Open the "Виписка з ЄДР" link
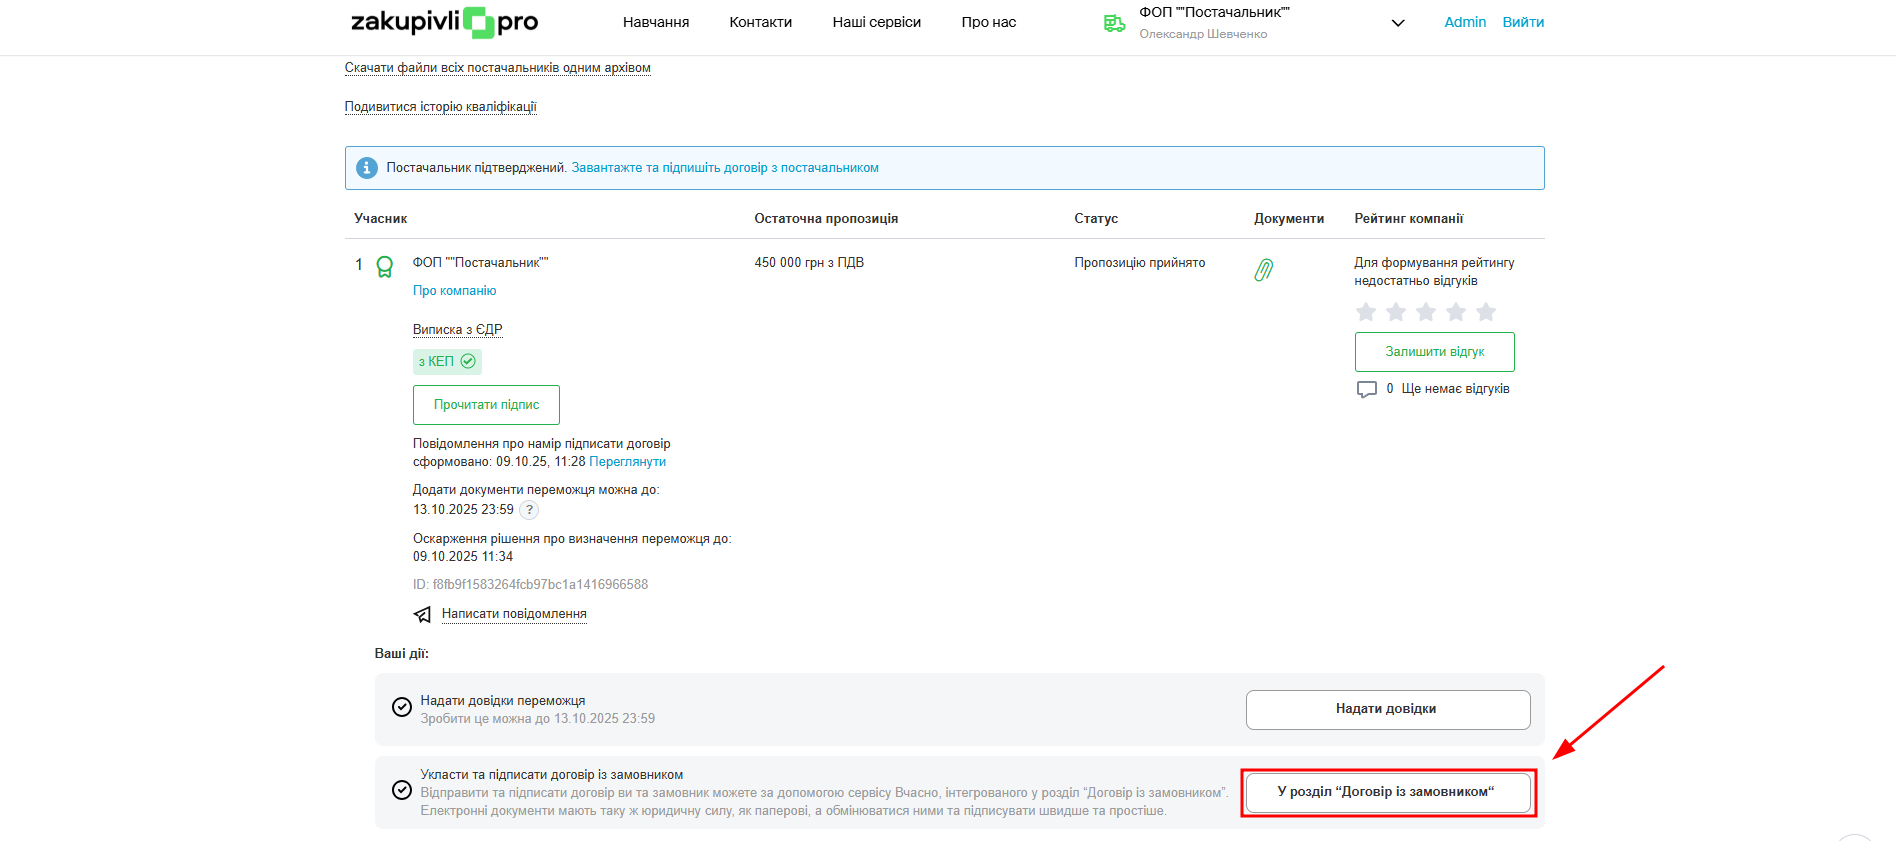The height and width of the screenshot is (841, 1896). pyautogui.click(x=457, y=330)
